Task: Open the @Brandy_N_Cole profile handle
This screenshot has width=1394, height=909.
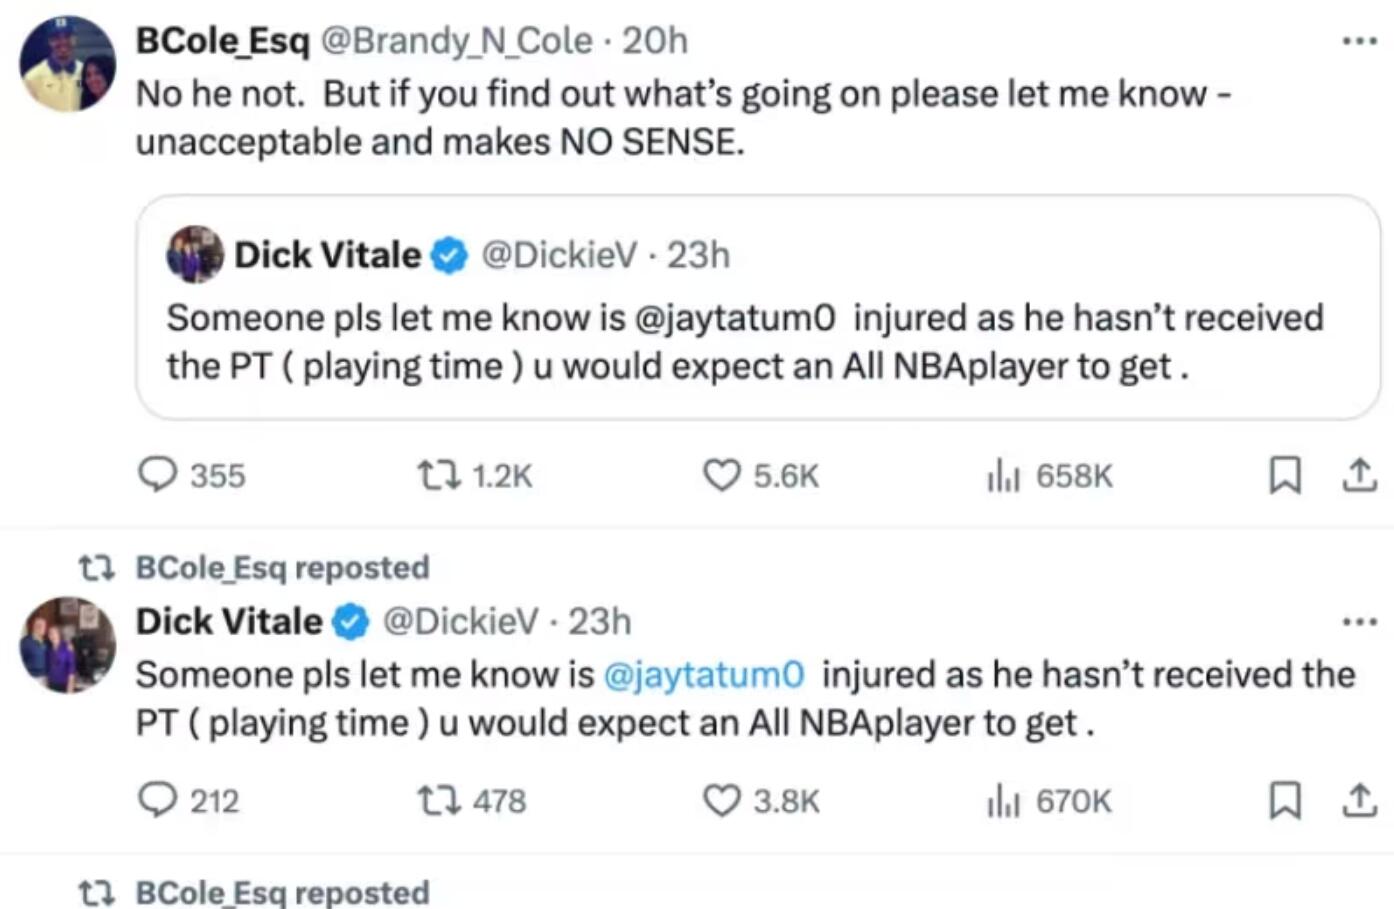Action: [x=455, y=41]
